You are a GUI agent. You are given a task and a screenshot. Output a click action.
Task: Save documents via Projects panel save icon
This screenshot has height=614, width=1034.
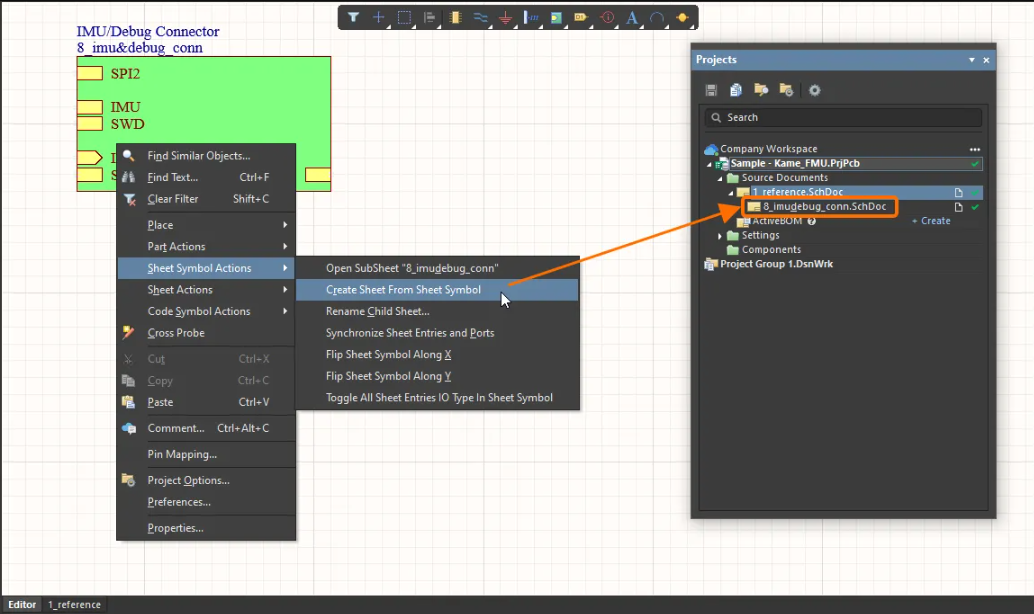click(x=712, y=90)
